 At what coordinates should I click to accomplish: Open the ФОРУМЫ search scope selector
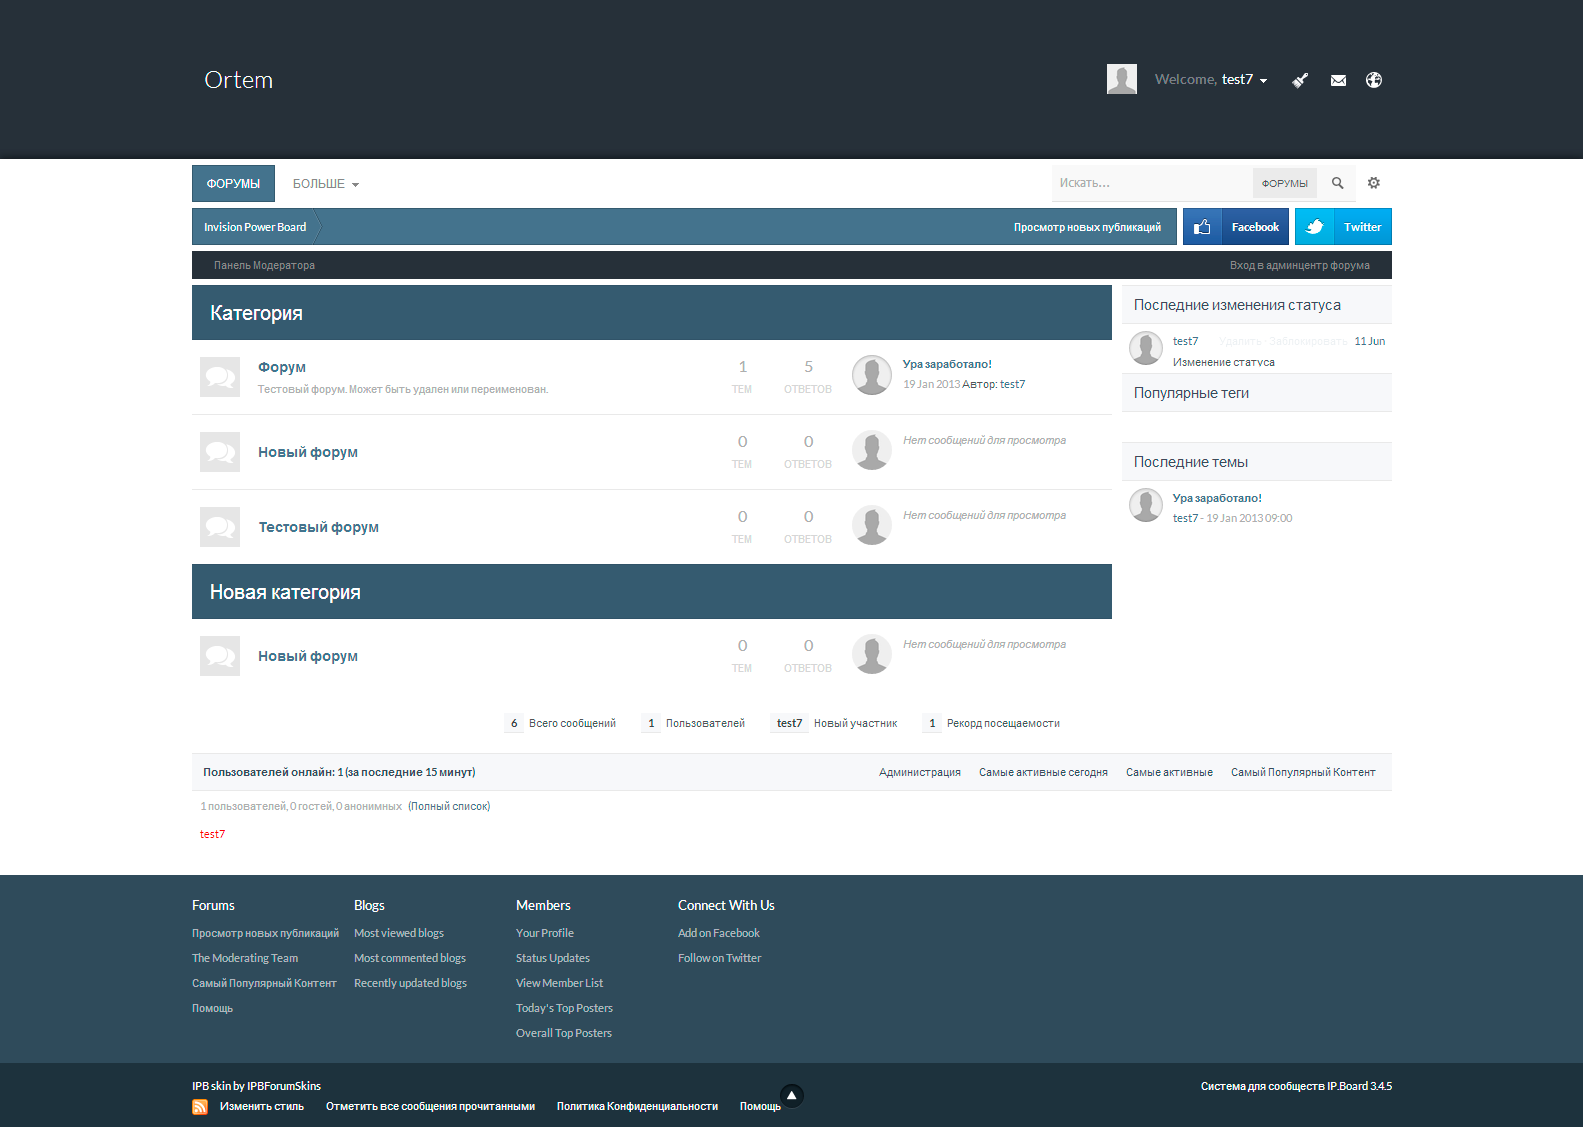pyautogui.click(x=1284, y=183)
